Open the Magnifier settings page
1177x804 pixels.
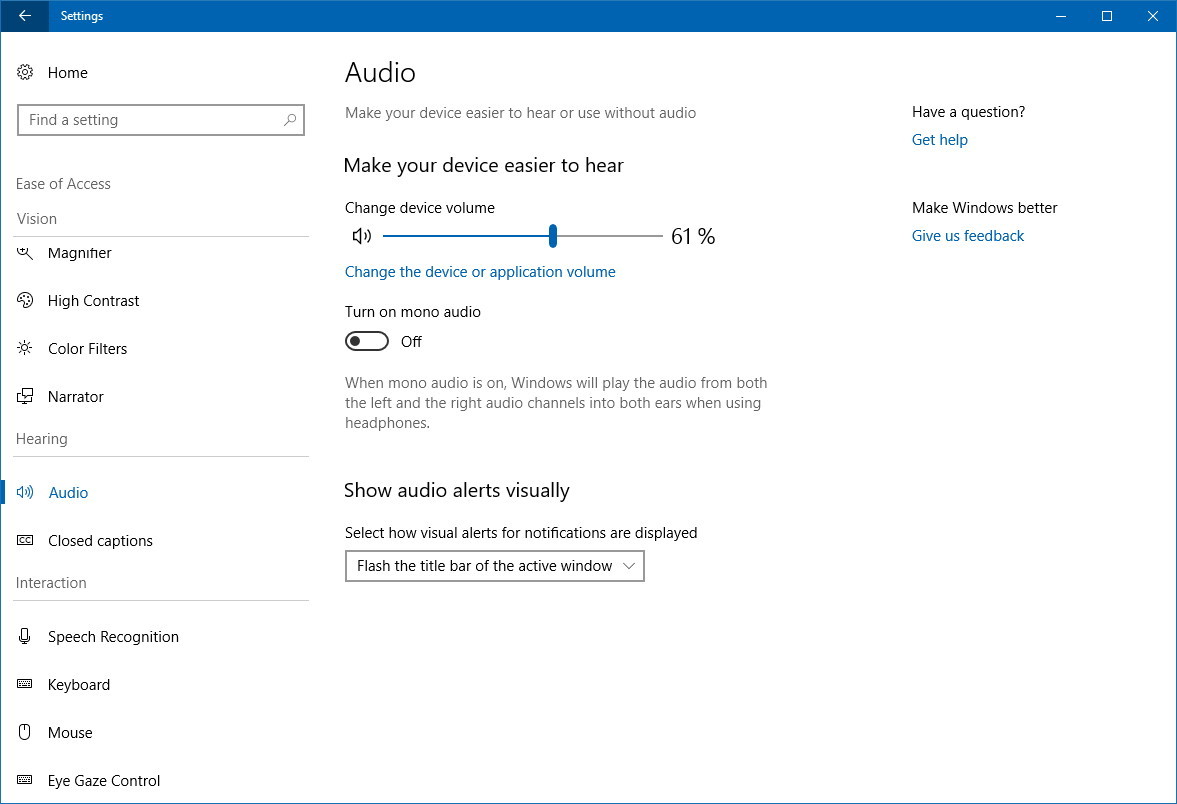pyautogui.click(x=80, y=253)
